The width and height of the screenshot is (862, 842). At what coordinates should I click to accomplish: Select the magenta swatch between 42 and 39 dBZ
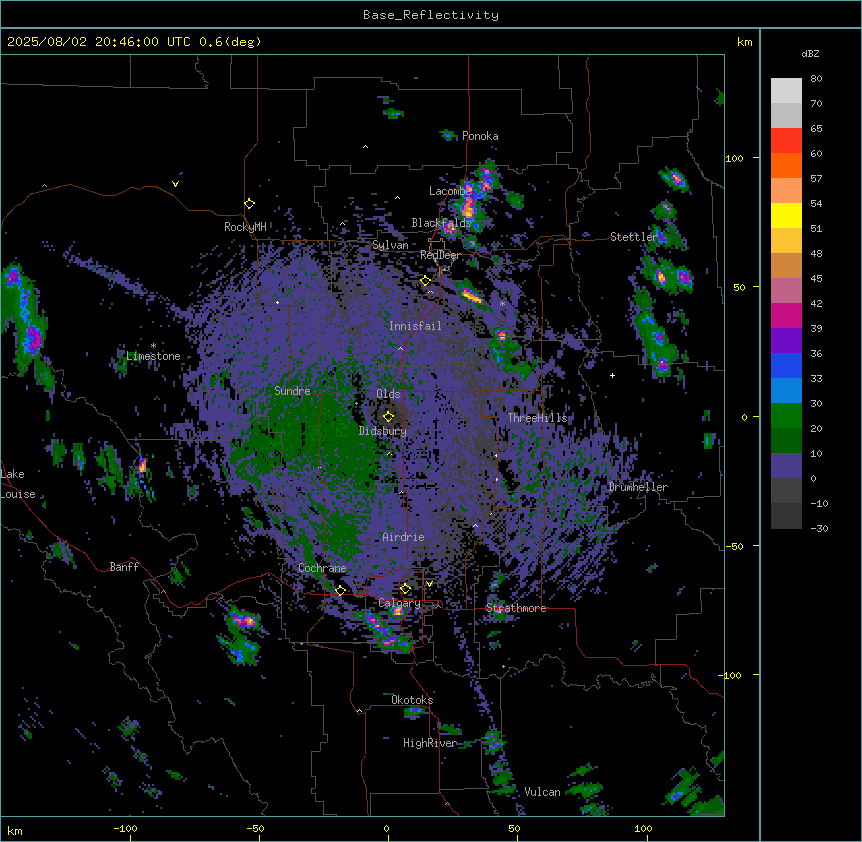click(x=786, y=315)
